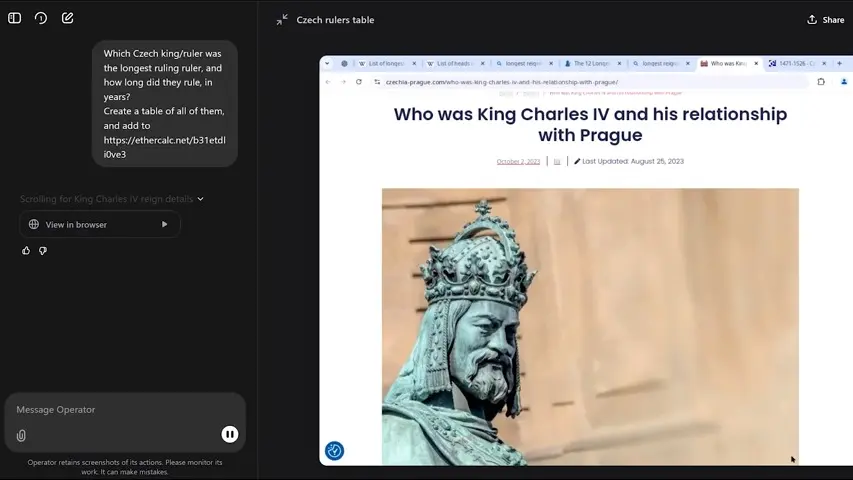Attach a file with paperclip icon
This screenshot has width=853, height=480.
point(21,435)
